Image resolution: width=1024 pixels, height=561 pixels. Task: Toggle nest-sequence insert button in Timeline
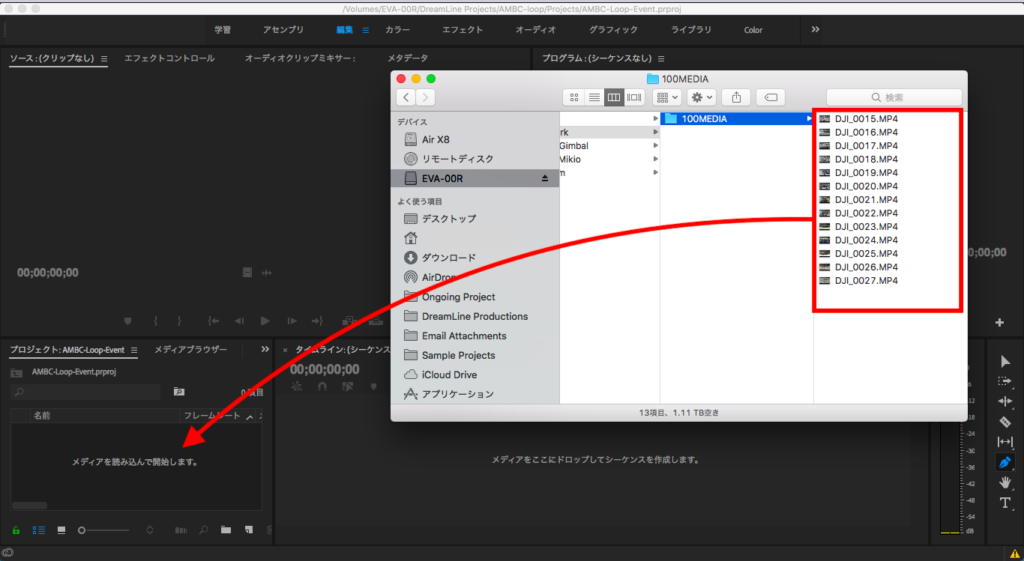pyautogui.click(x=297, y=386)
